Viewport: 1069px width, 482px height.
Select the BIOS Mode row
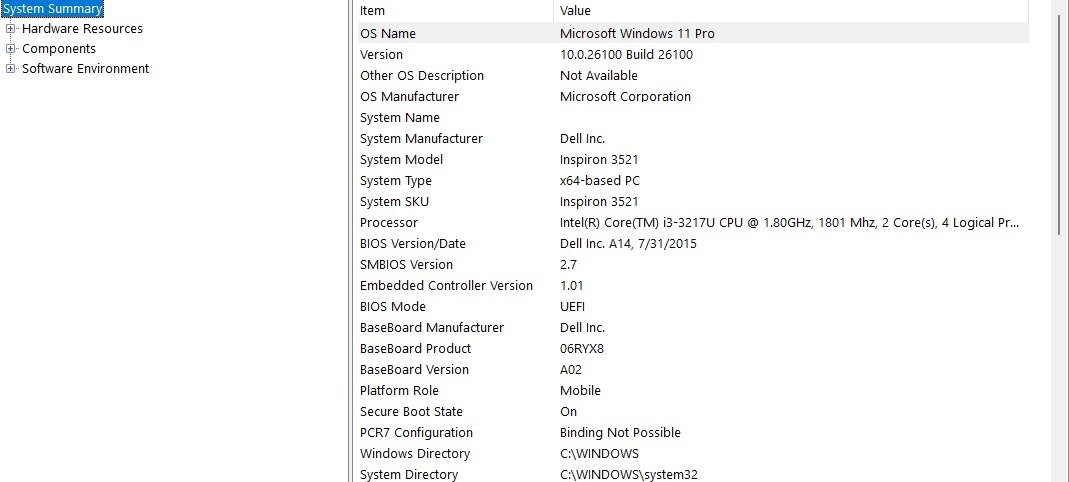tap(693, 307)
